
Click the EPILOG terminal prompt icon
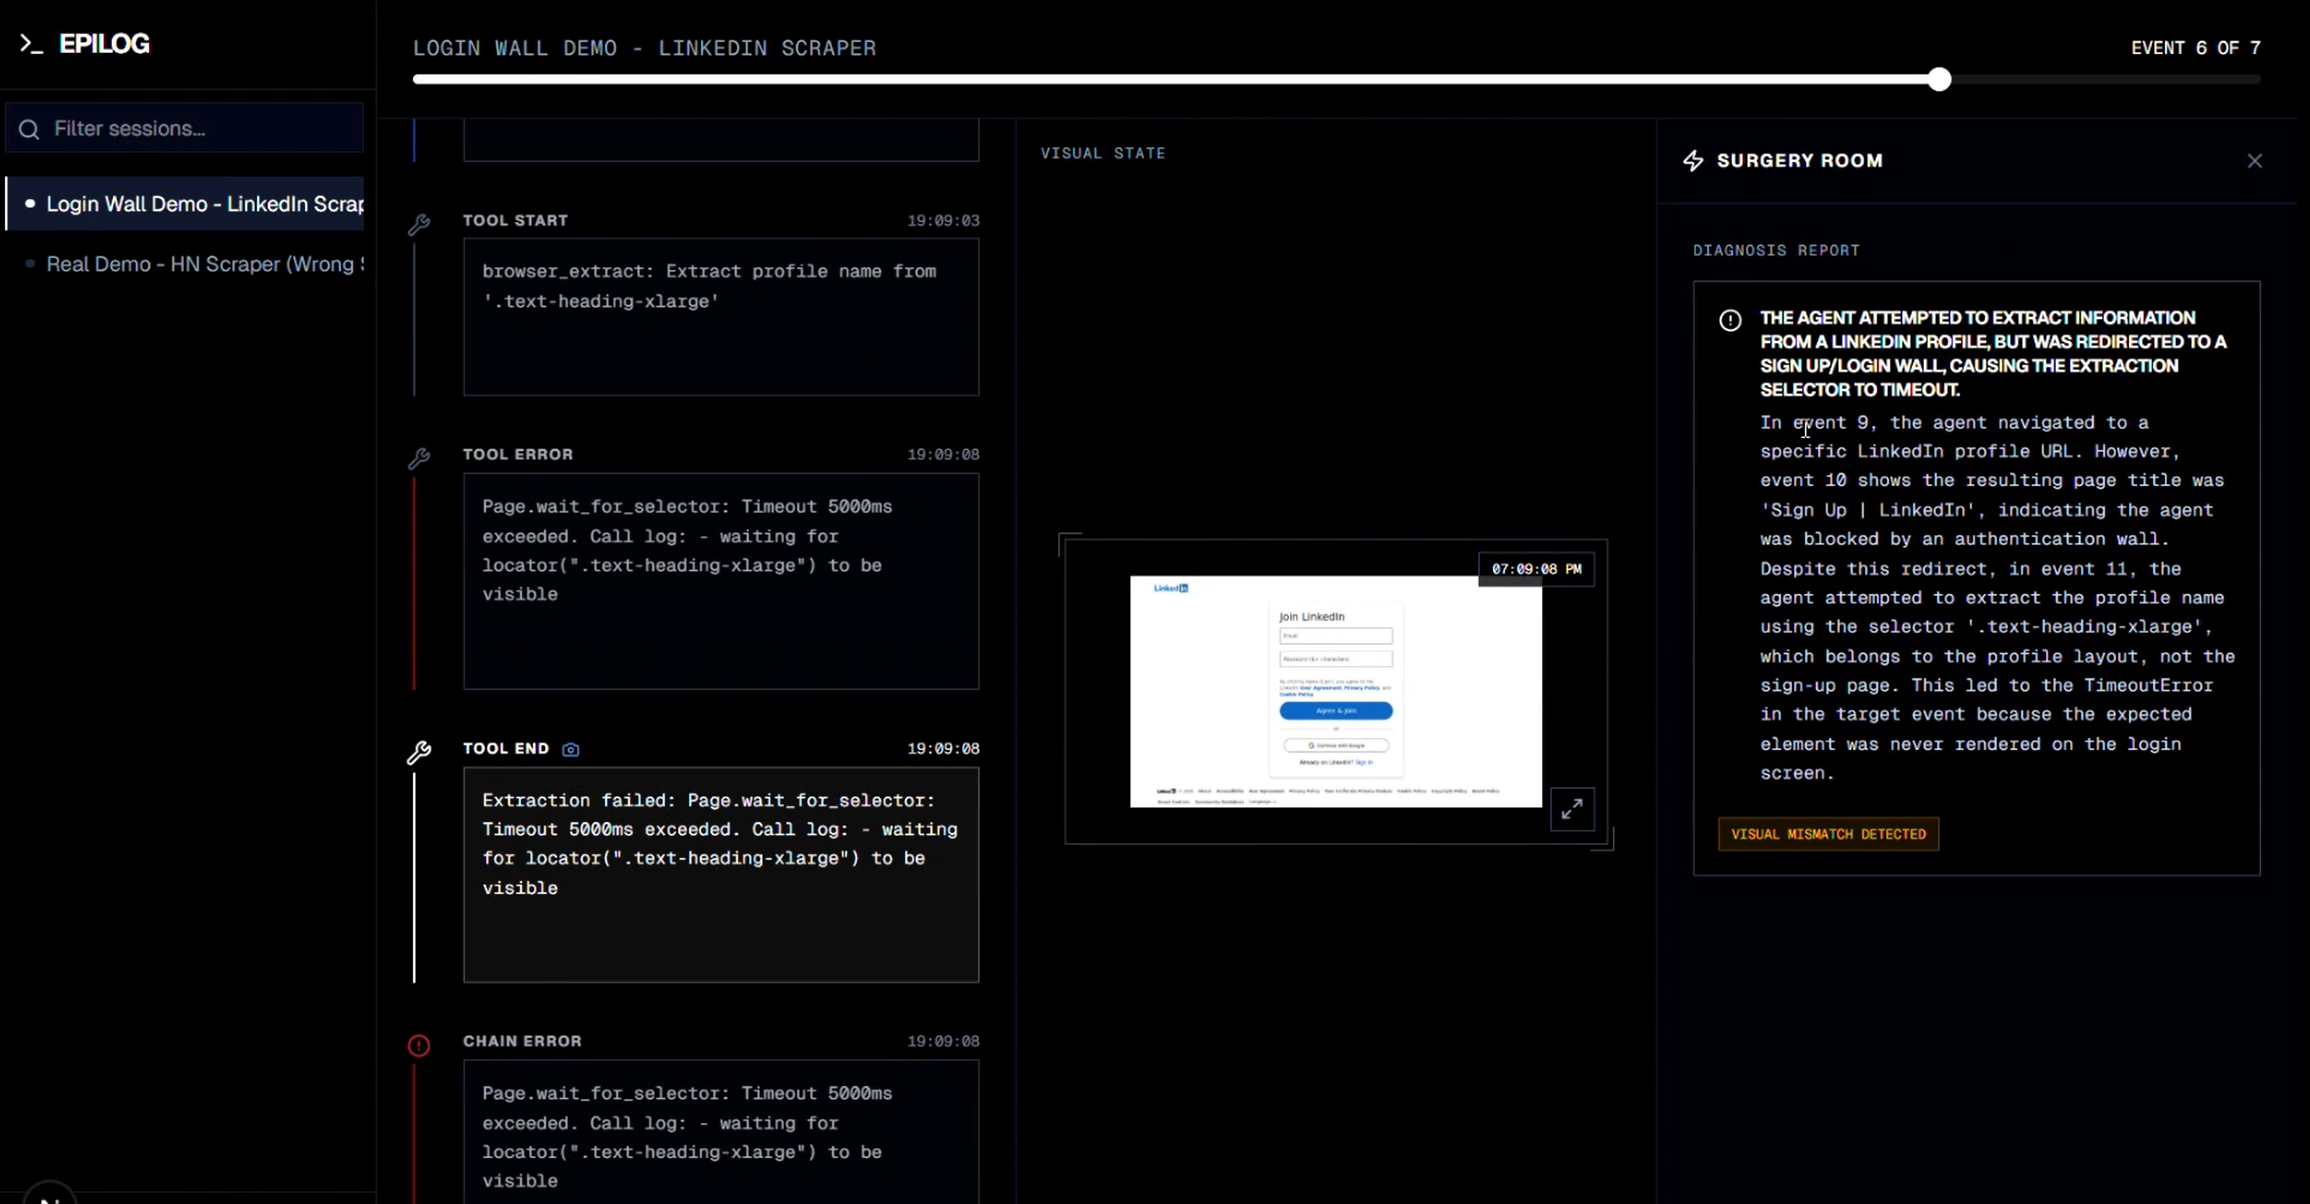coord(30,43)
